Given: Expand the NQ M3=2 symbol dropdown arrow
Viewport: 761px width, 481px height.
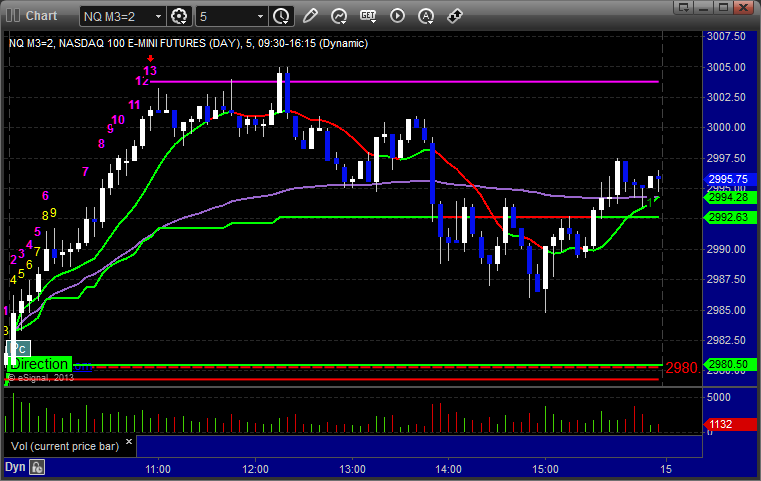Looking at the screenshot, I should pyautogui.click(x=158, y=17).
